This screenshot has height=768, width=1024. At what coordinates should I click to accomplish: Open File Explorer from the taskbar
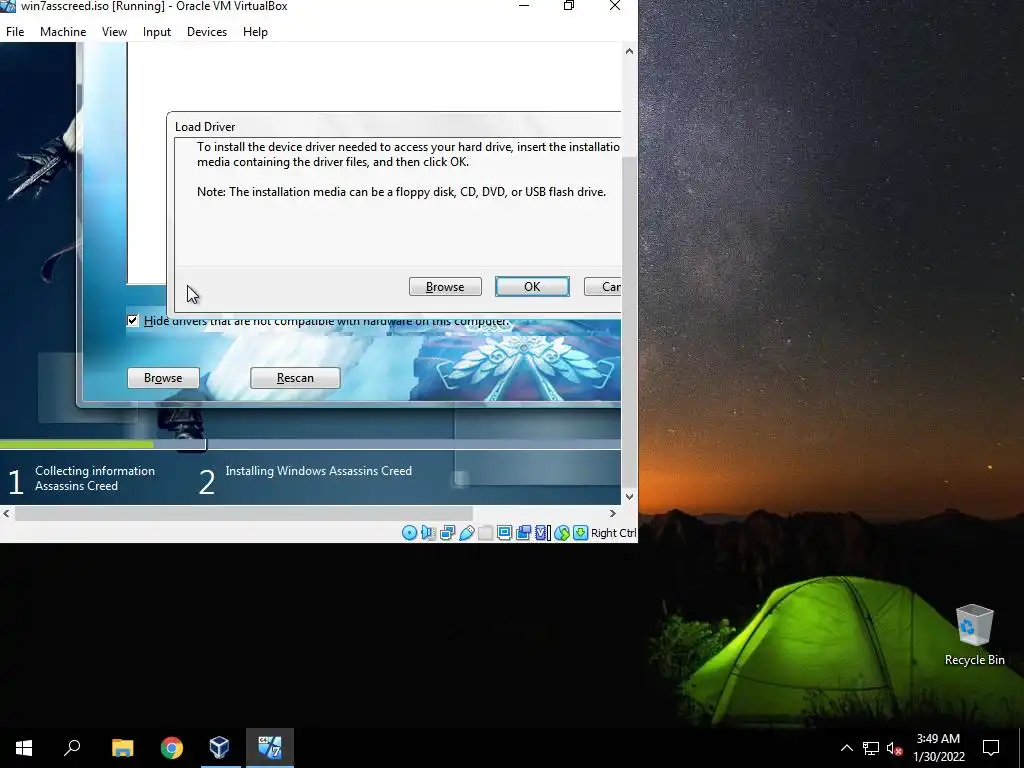pyautogui.click(x=122, y=748)
